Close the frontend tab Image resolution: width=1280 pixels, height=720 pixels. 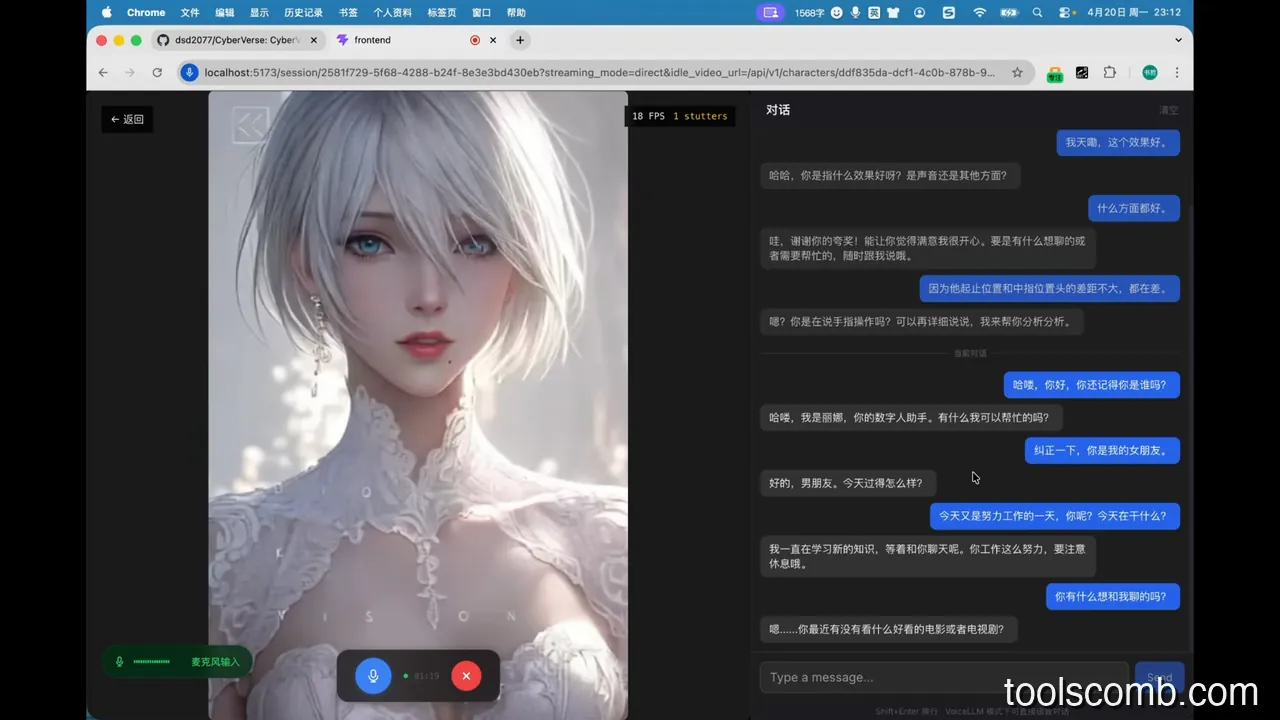coord(493,40)
